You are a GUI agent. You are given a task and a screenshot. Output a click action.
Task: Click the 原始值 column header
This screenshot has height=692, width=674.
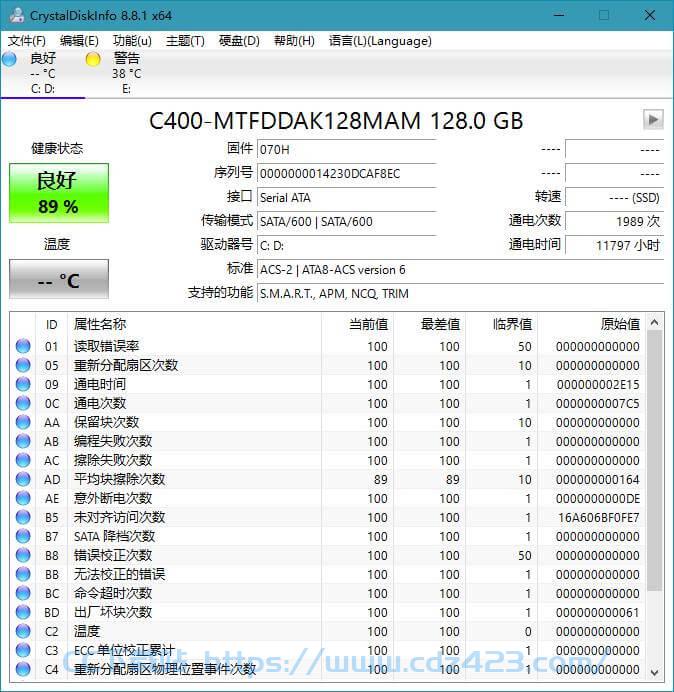point(591,324)
